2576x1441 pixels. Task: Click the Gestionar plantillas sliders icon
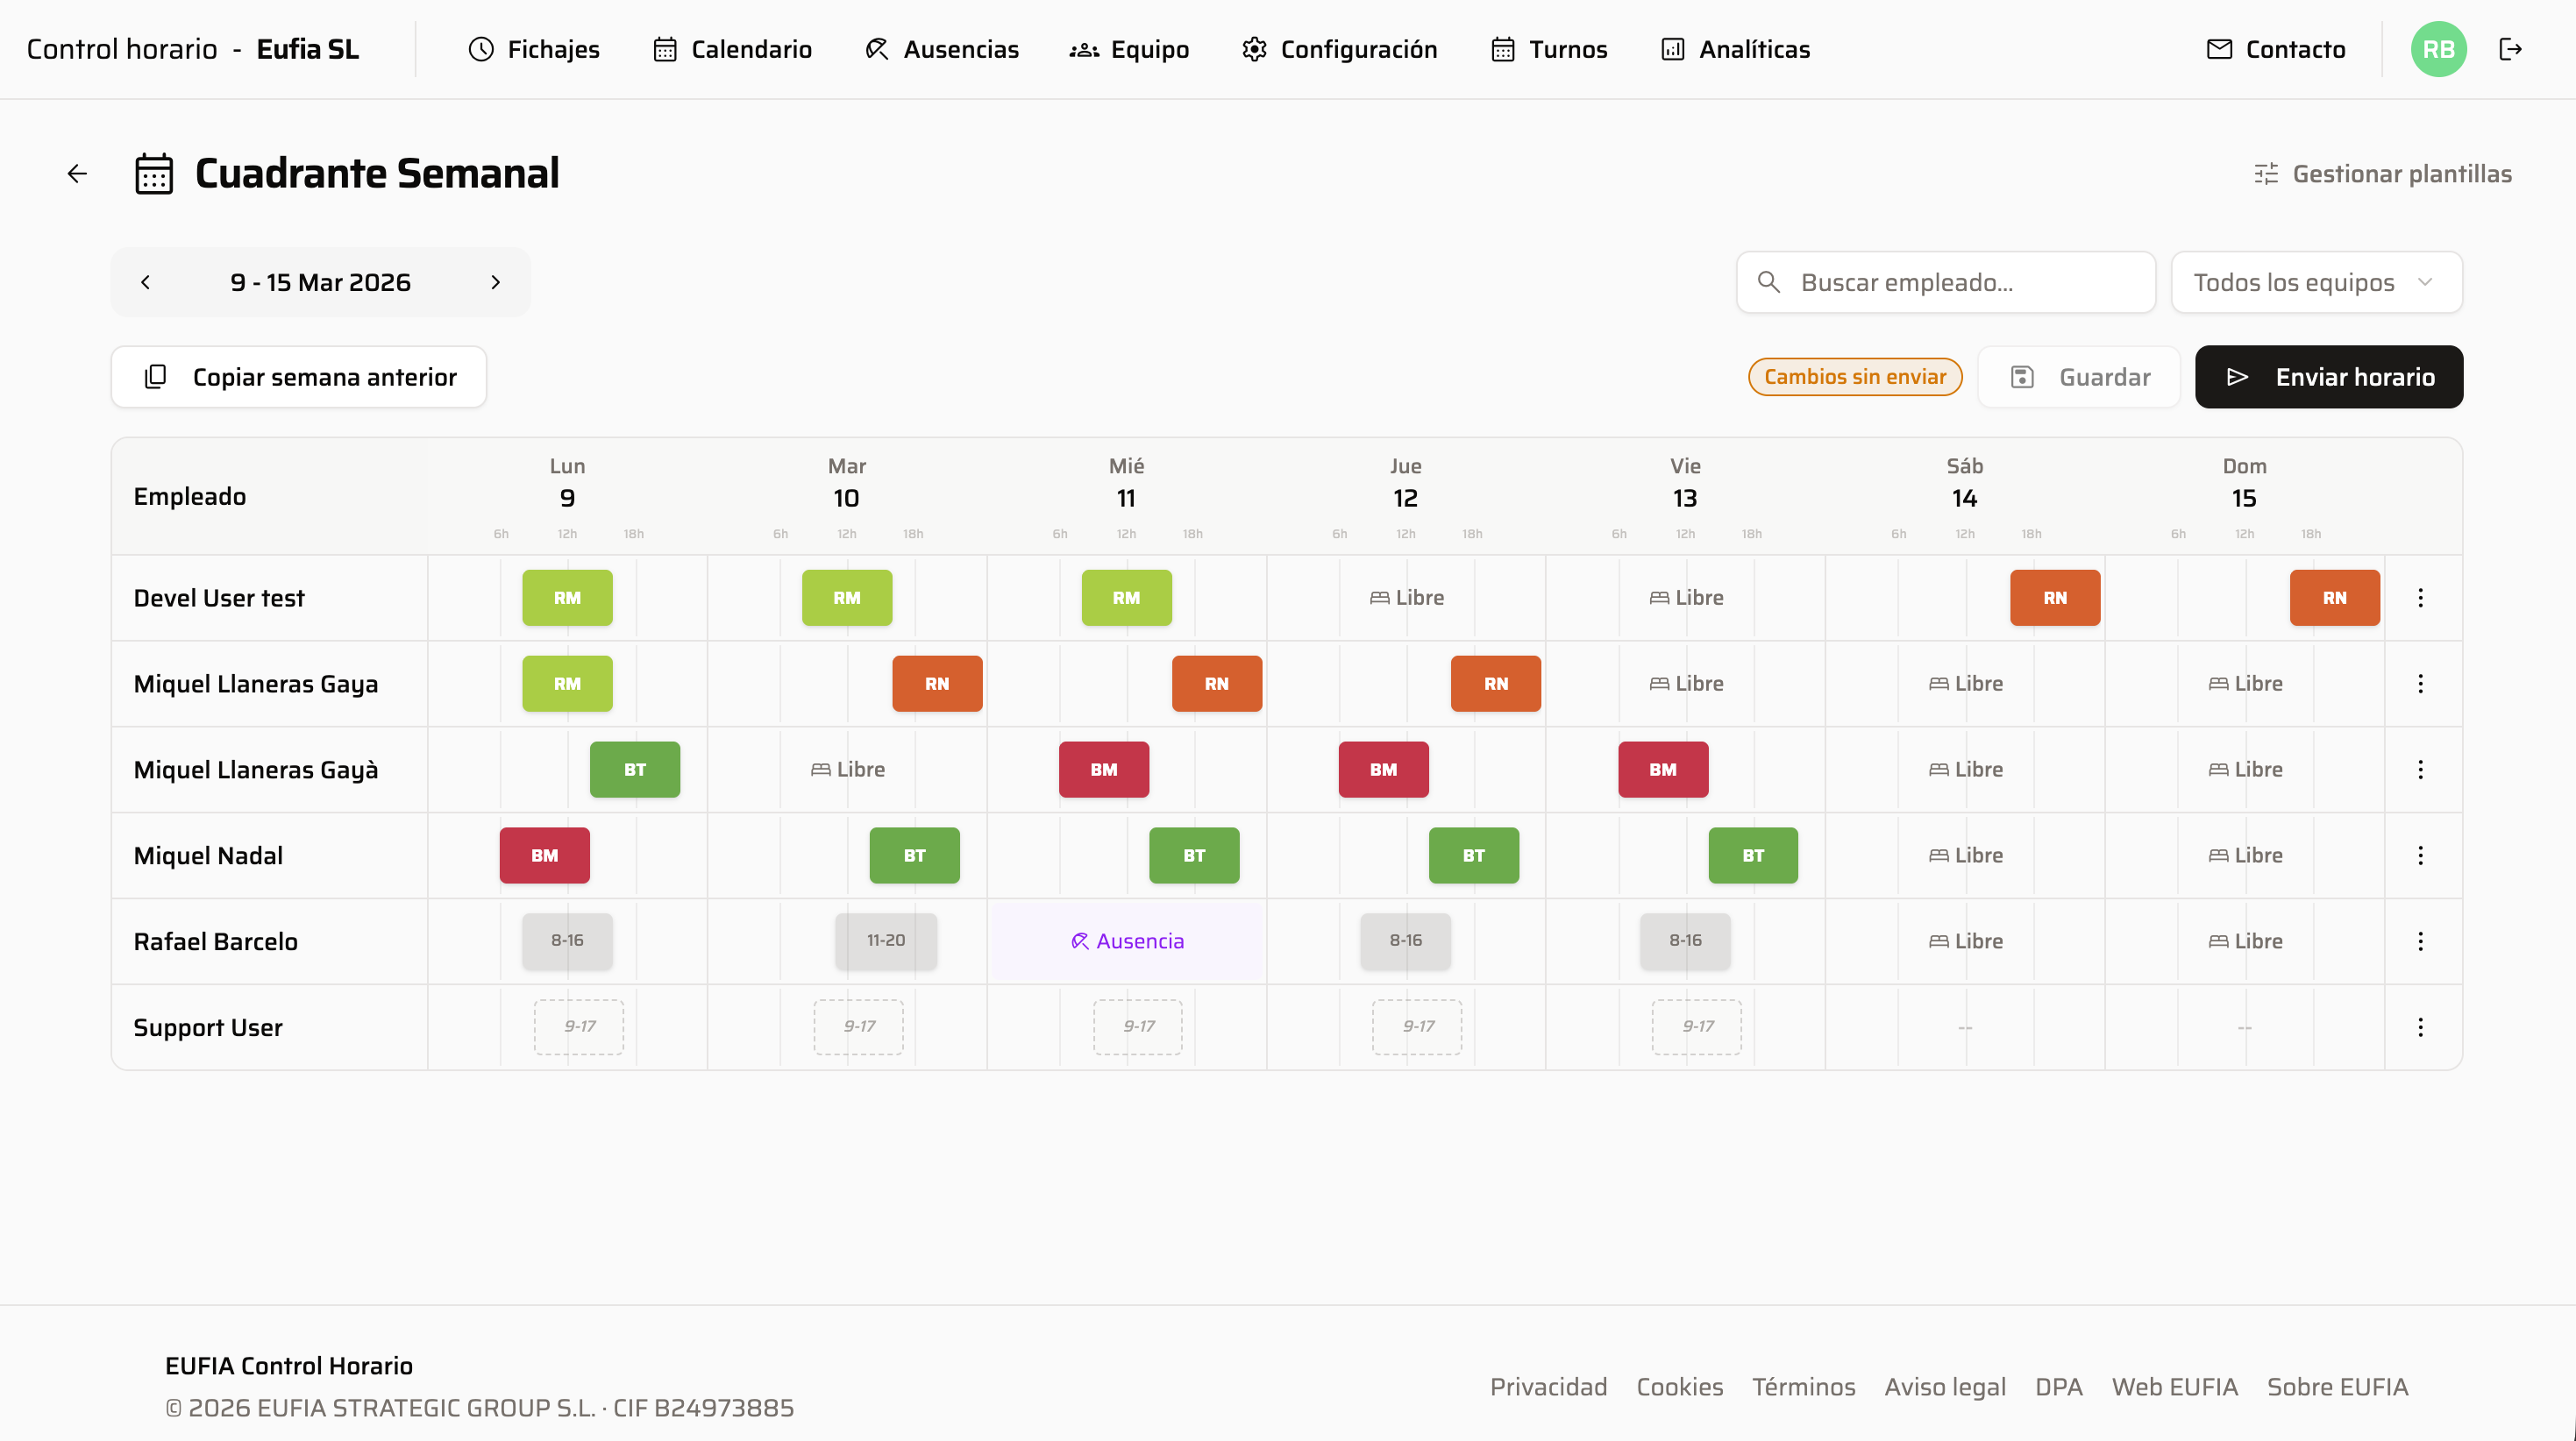[x=2267, y=173]
